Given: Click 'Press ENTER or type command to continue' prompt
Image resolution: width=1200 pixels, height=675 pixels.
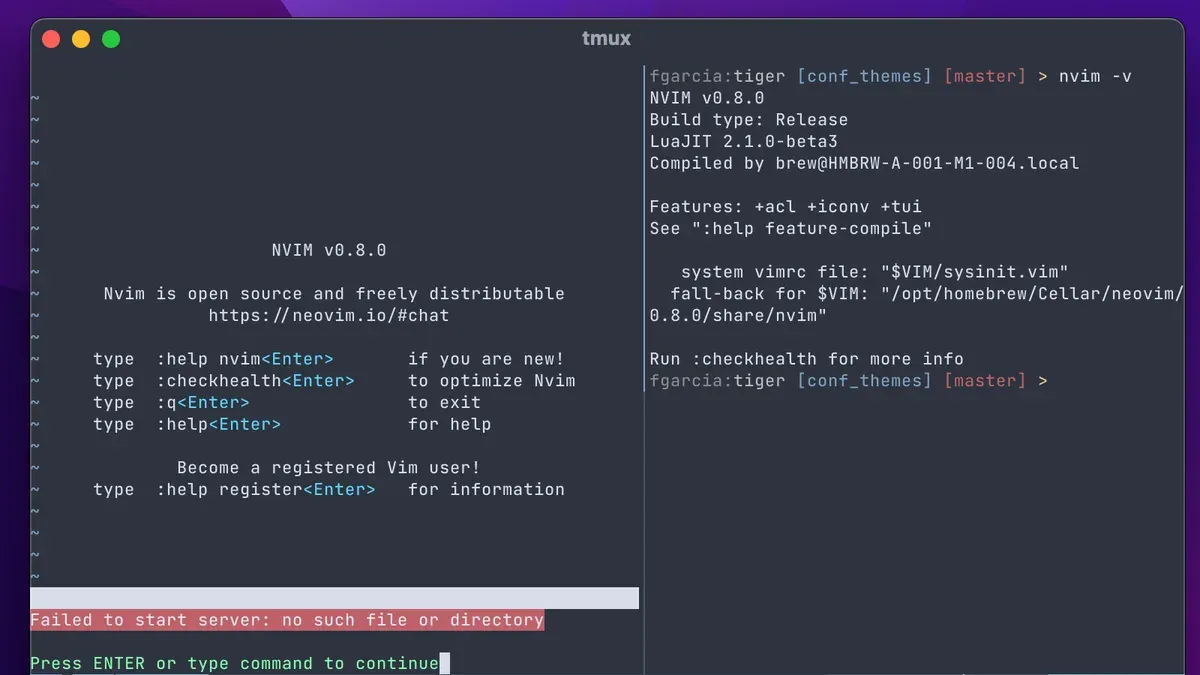Looking at the screenshot, I should click(x=234, y=663).
